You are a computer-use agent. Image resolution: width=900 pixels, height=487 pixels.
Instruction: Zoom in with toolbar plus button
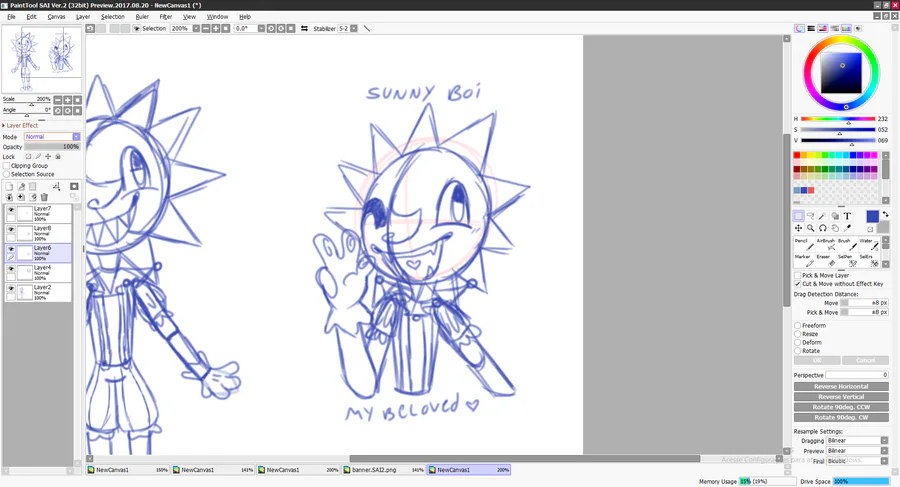click(x=216, y=28)
